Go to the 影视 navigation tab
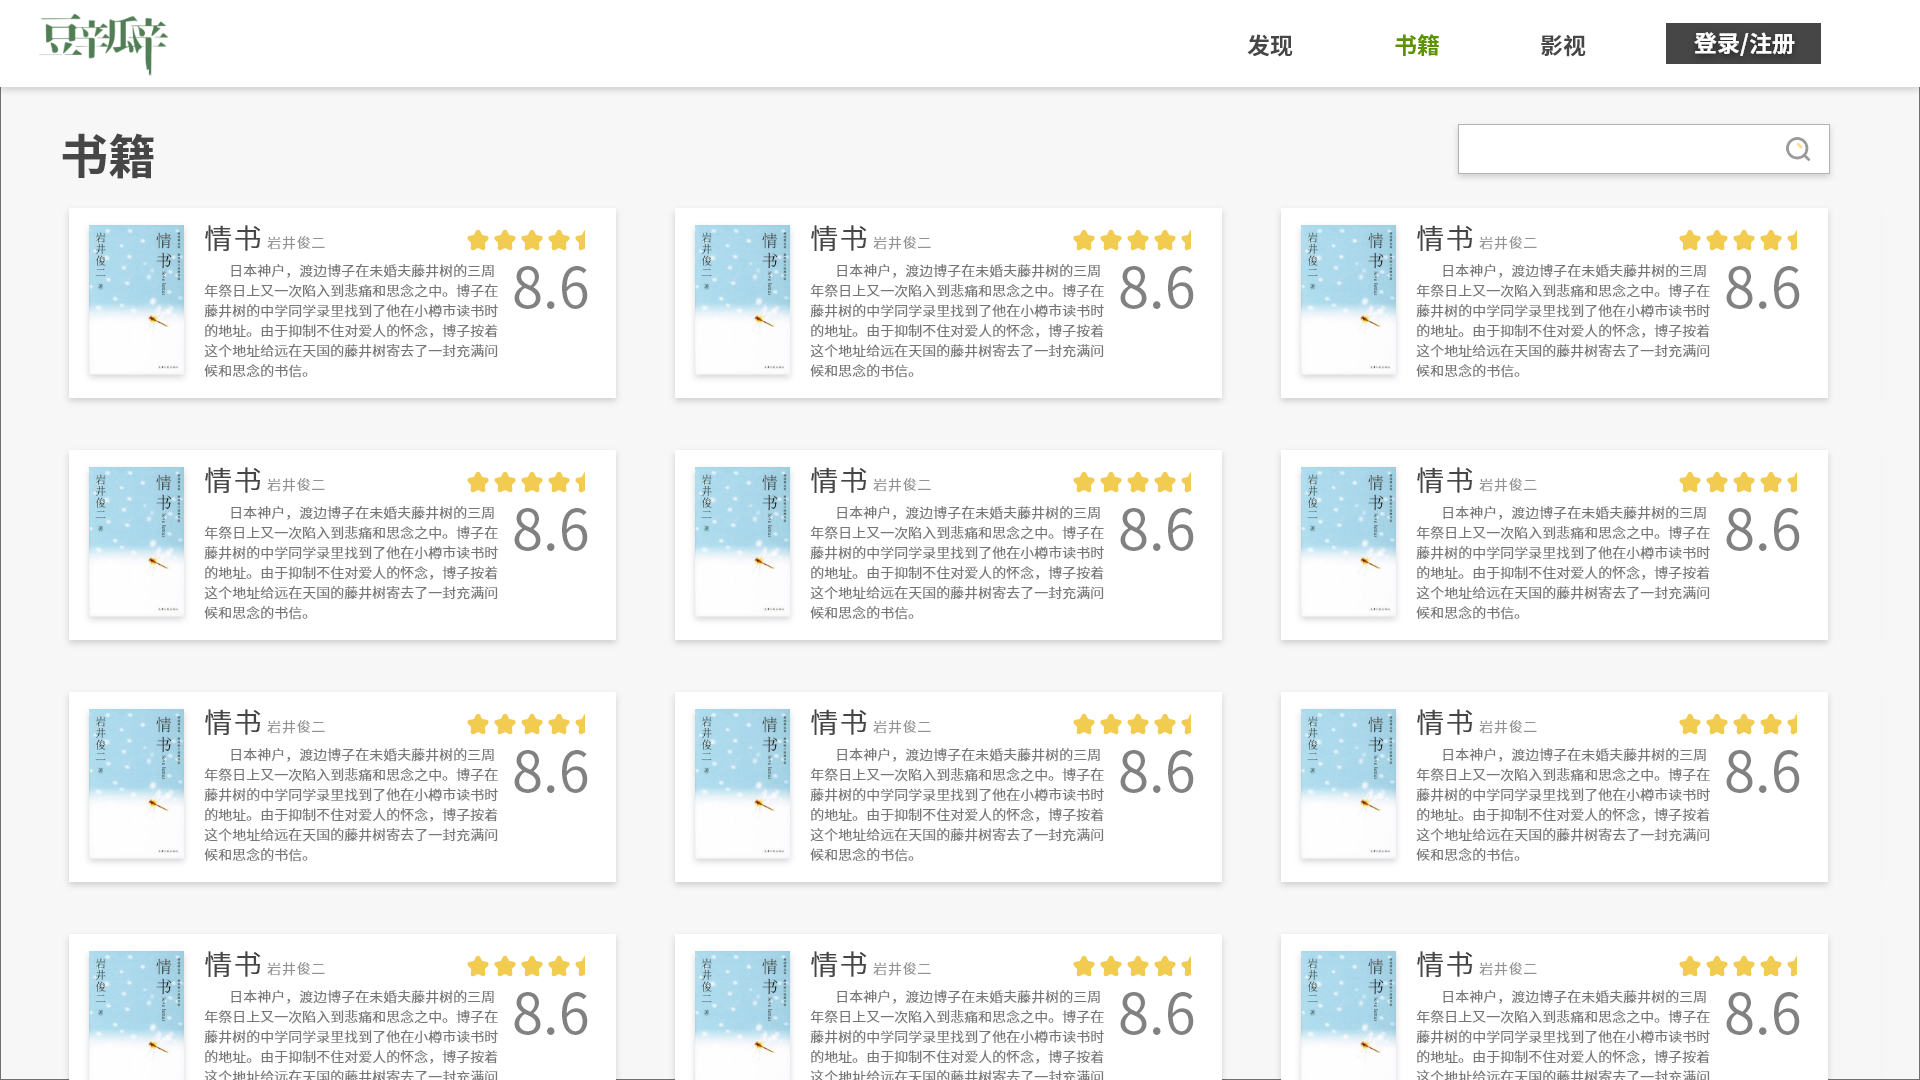The height and width of the screenshot is (1080, 1920). click(1562, 45)
